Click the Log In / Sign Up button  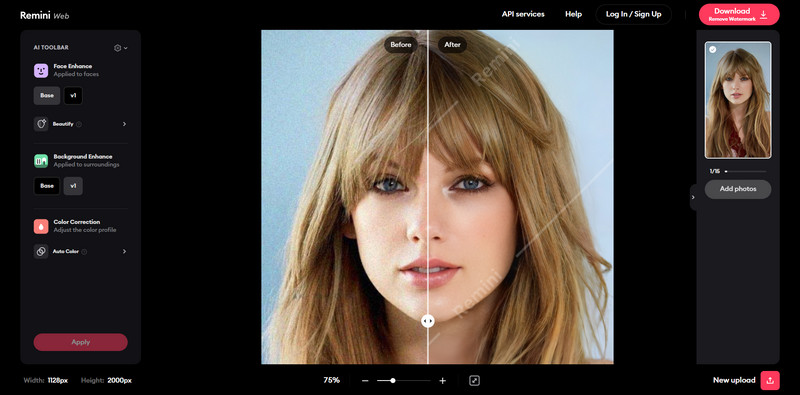click(634, 14)
